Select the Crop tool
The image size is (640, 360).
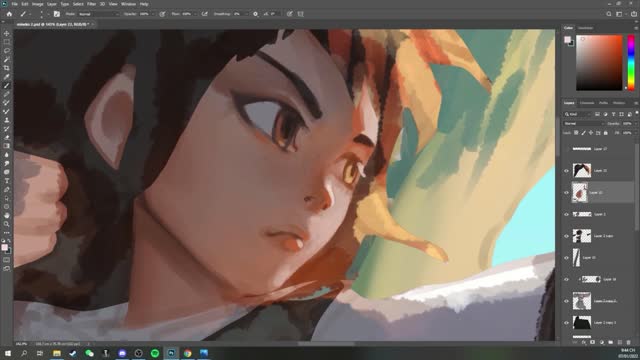pos(7,68)
